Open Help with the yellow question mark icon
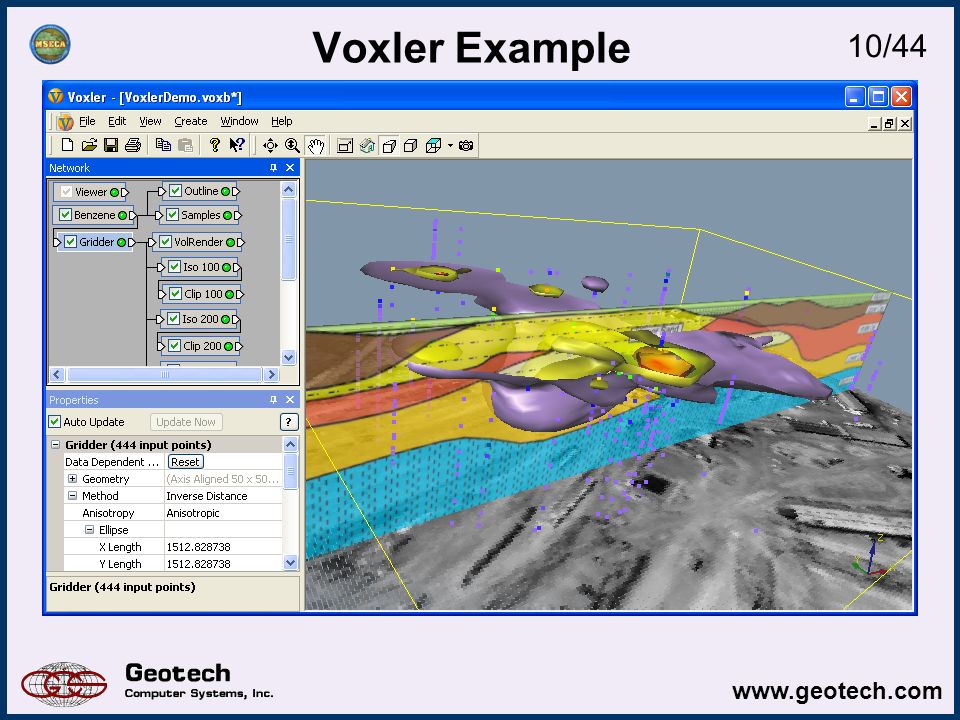The image size is (960, 720). click(214, 145)
